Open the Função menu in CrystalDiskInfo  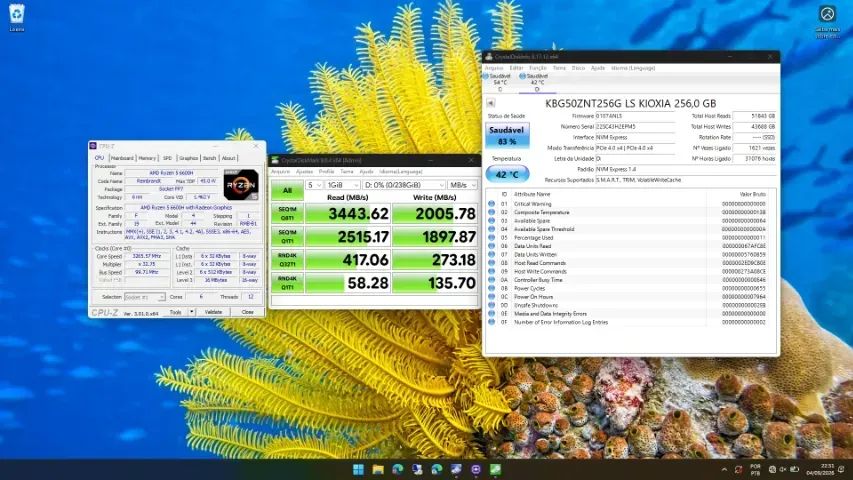tap(538, 68)
